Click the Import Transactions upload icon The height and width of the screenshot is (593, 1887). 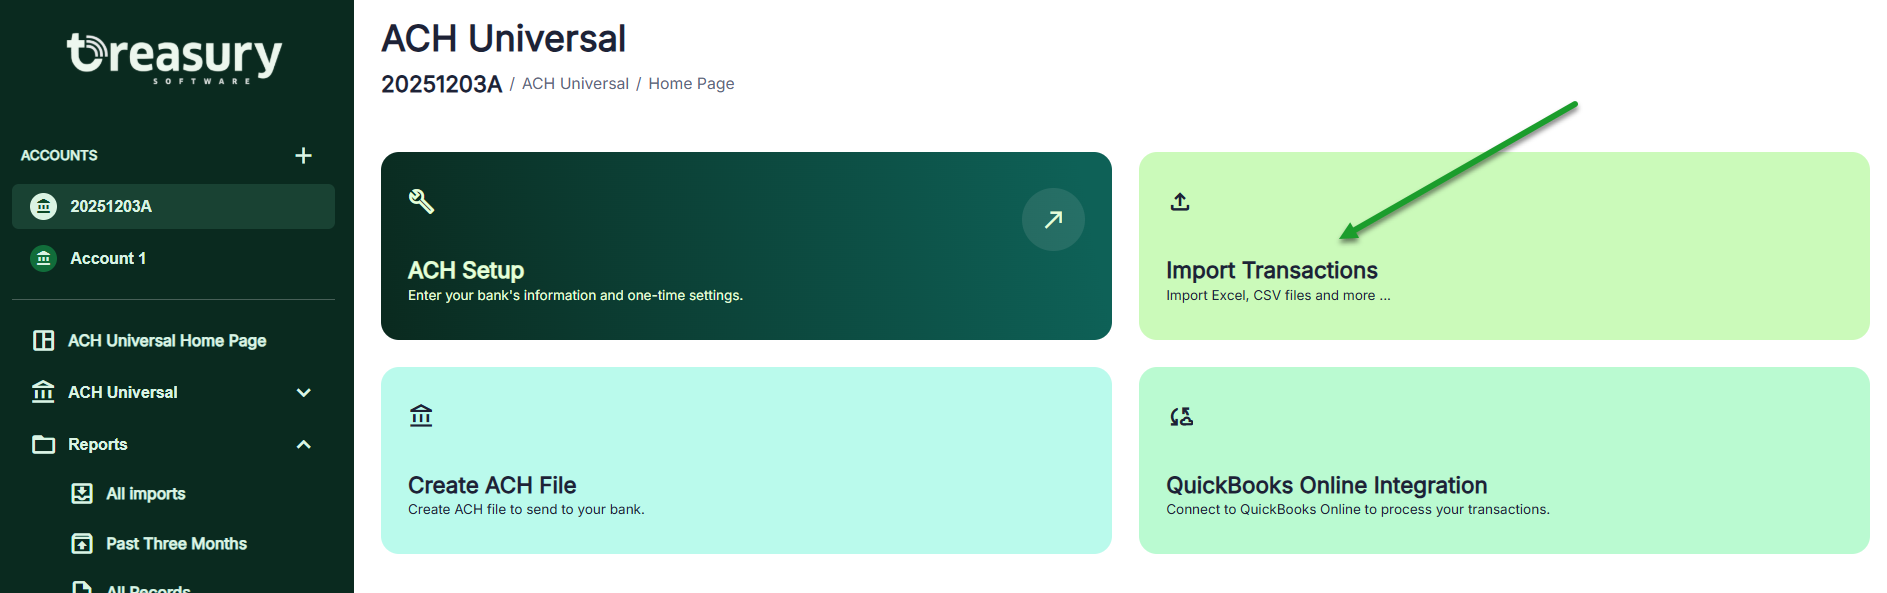(x=1180, y=202)
